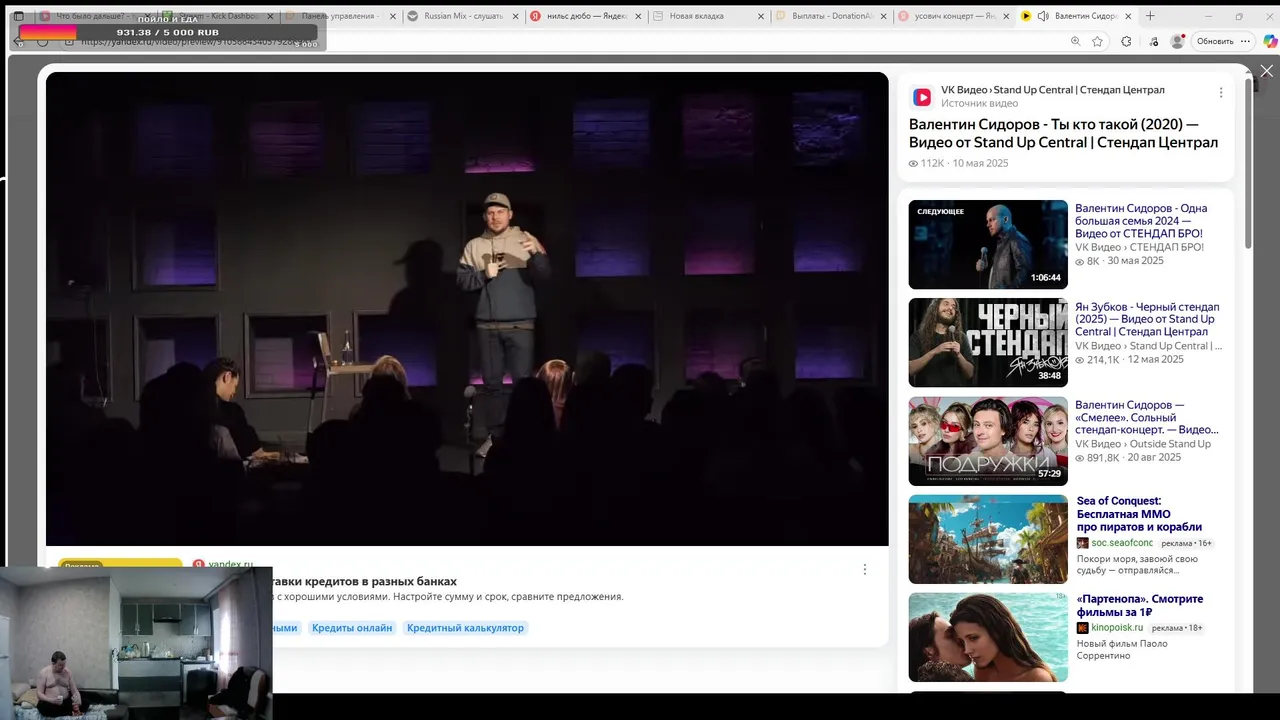Click the zoom magnifier icon in address bar
The image size is (1280, 720).
(1075, 41)
